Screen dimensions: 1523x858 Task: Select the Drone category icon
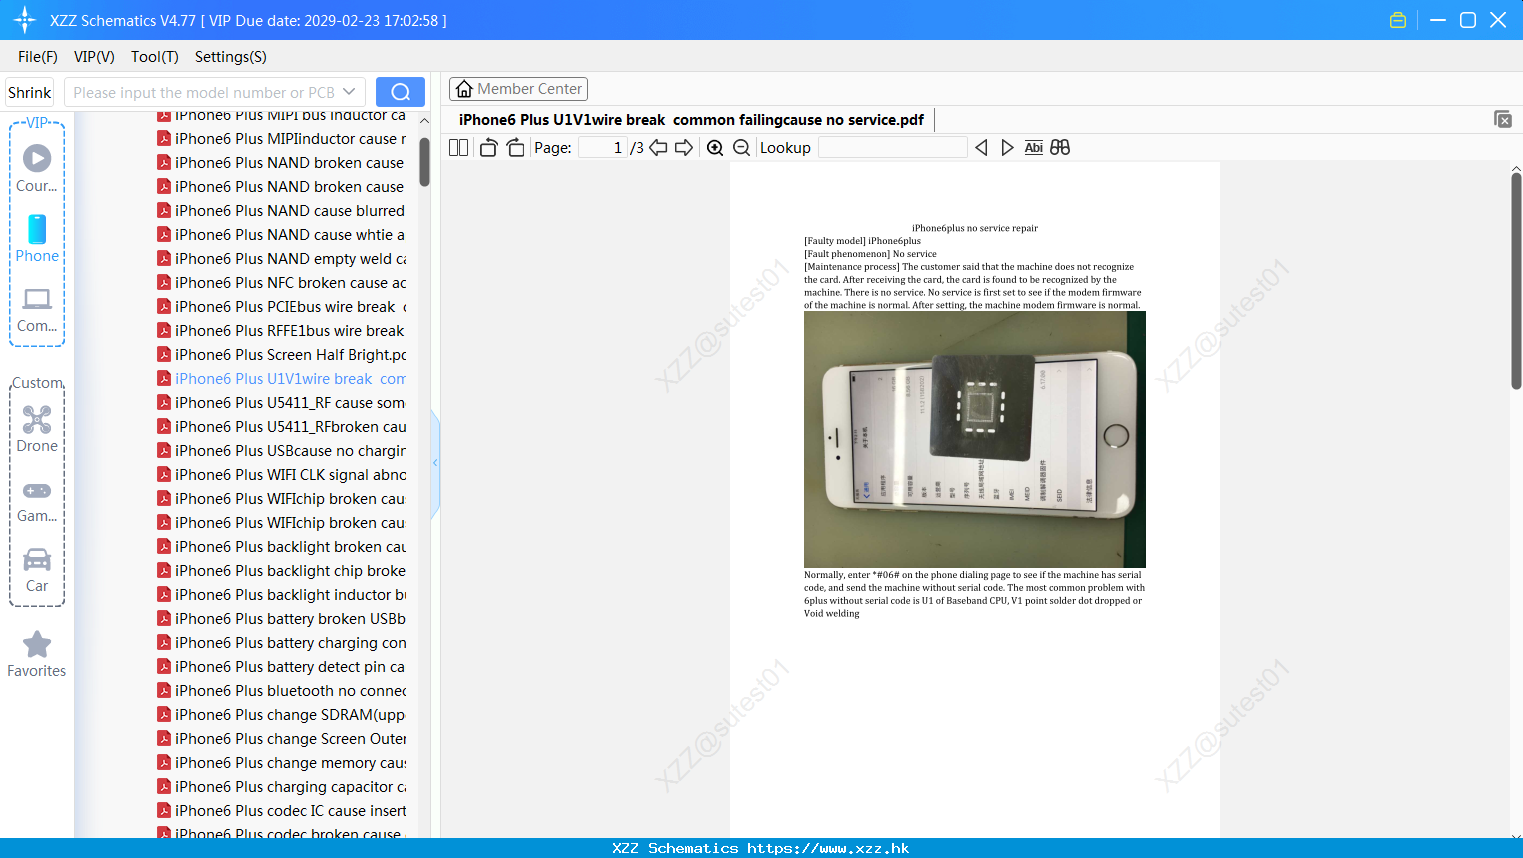click(37, 429)
